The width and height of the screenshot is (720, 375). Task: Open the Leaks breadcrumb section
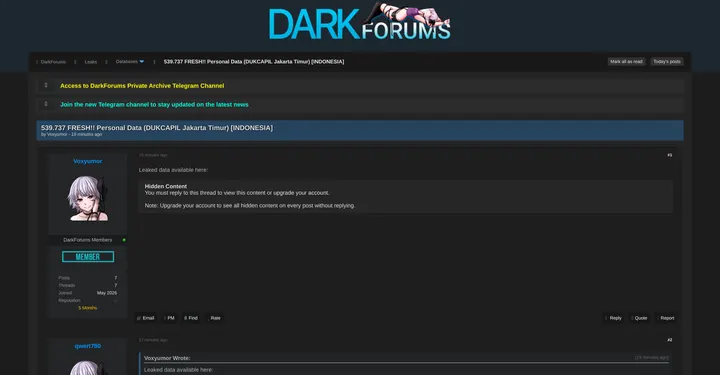pyautogui.click(x=90, y=62)
